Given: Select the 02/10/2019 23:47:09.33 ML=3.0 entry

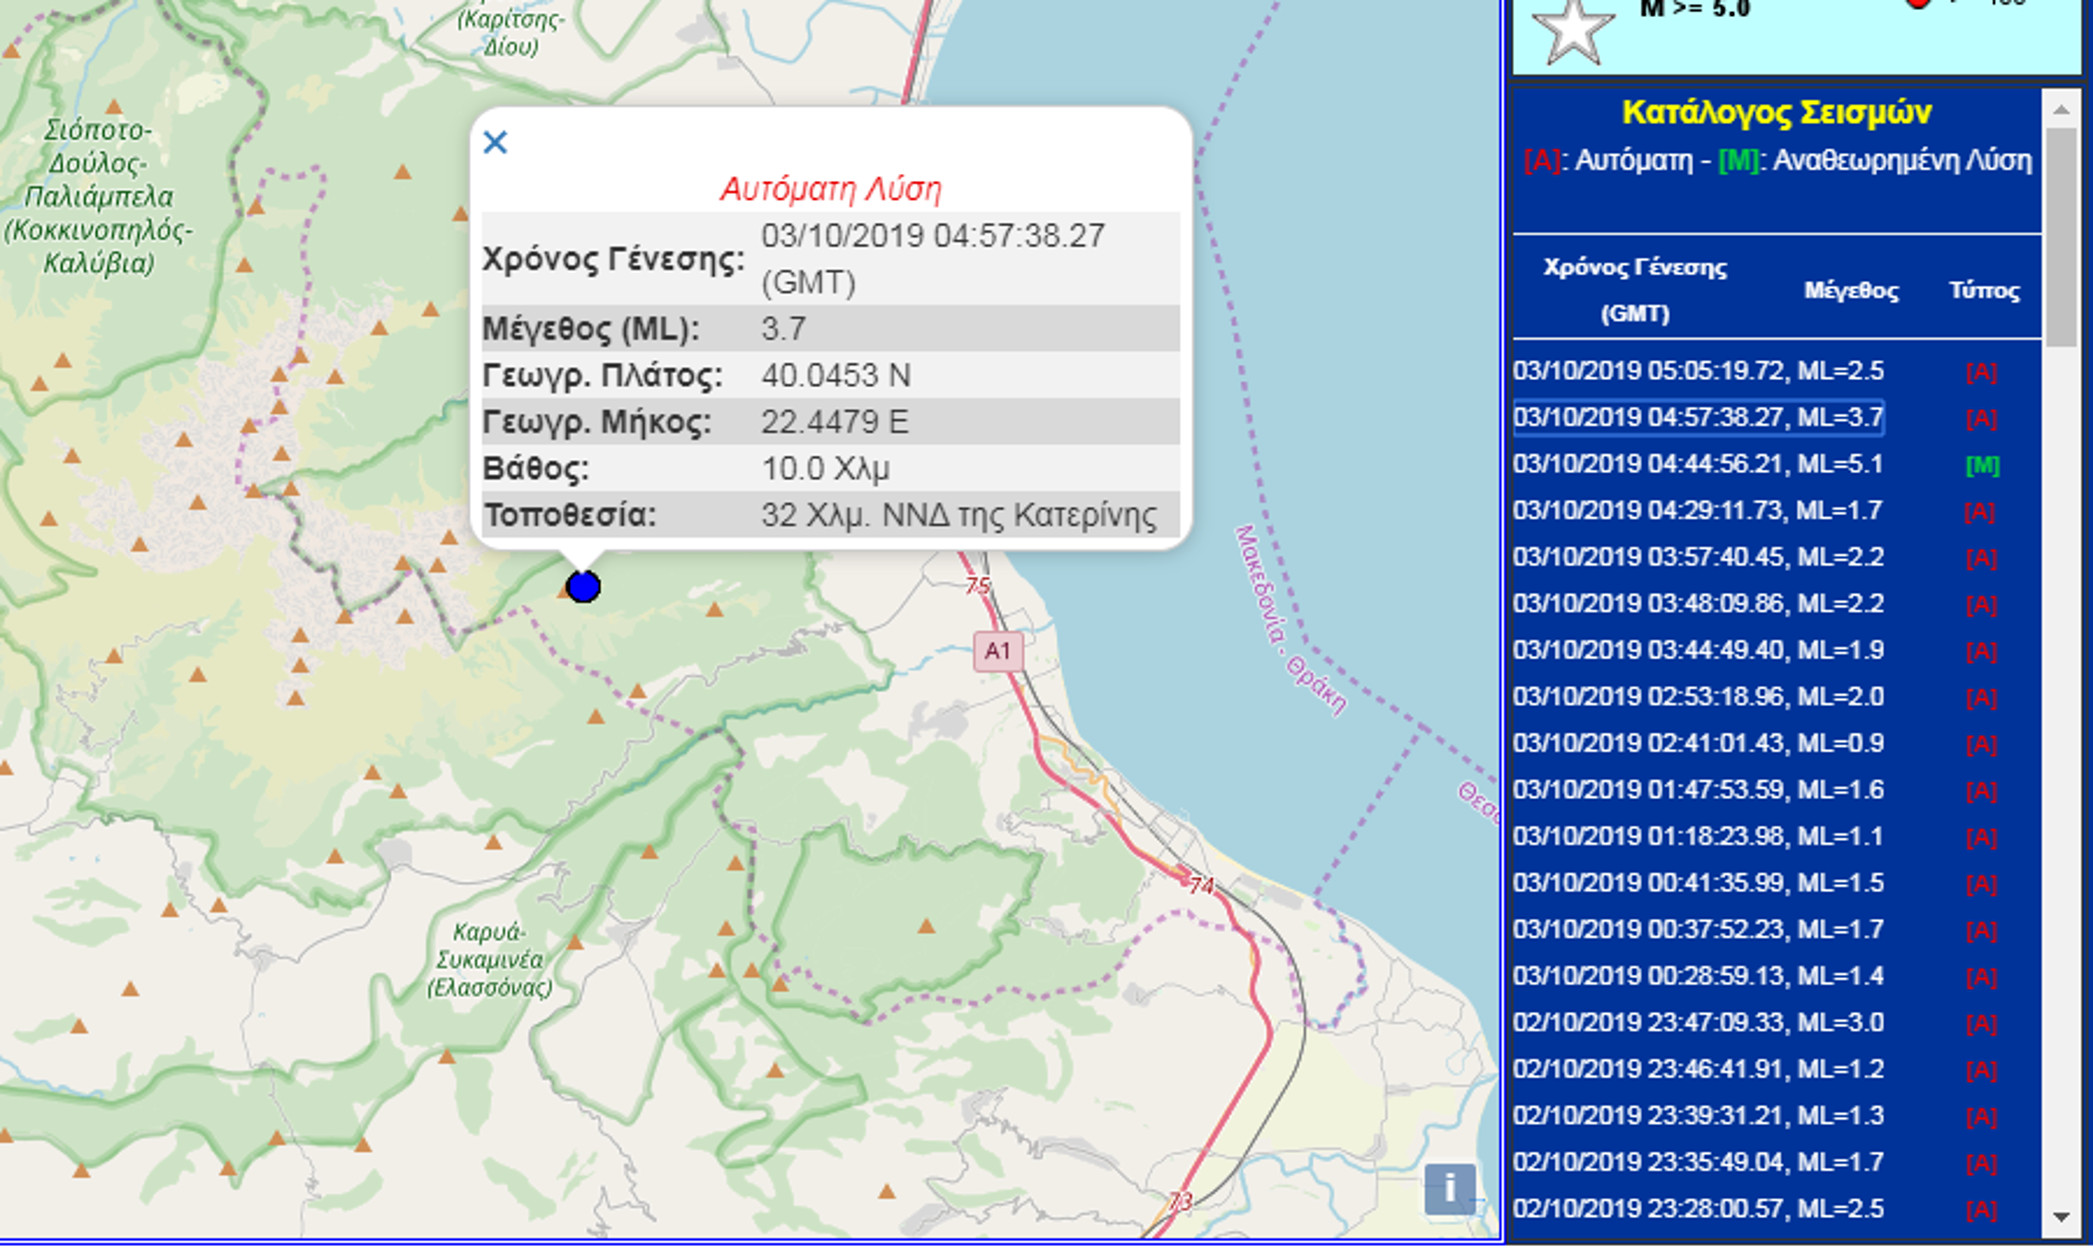Looking at the screenshot, I should coord(1698,1023).
